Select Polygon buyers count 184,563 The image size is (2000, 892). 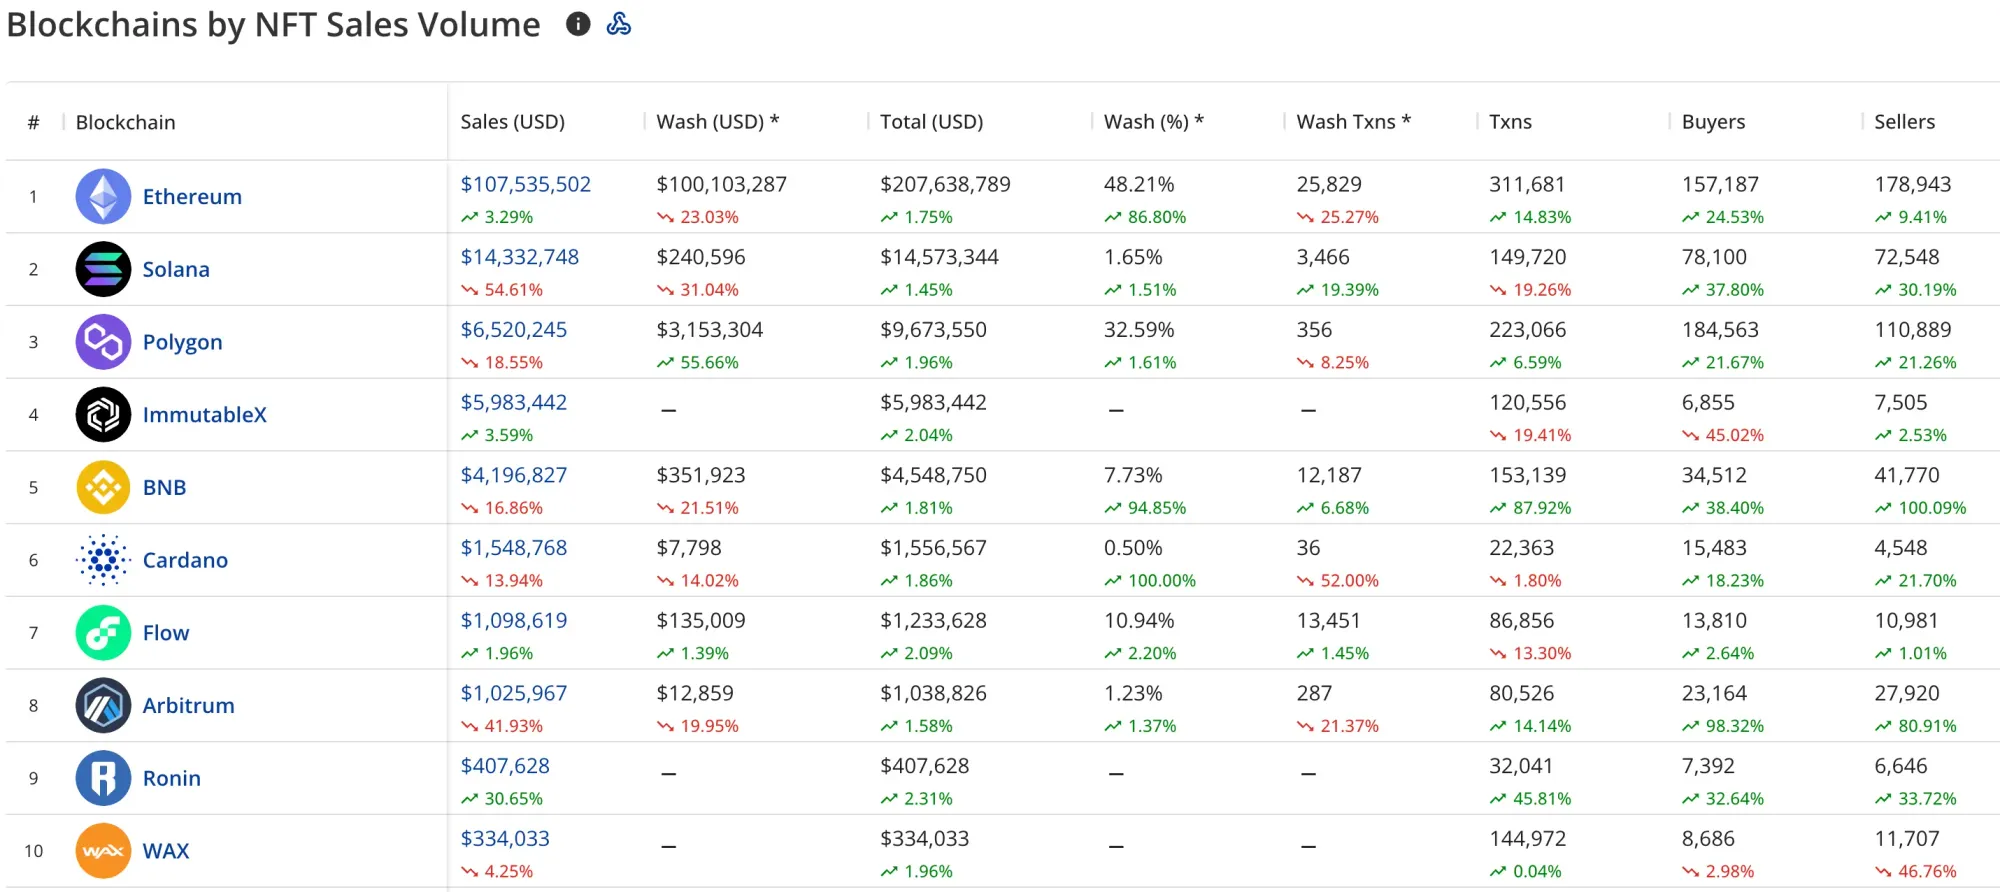tap(1720, 330)
